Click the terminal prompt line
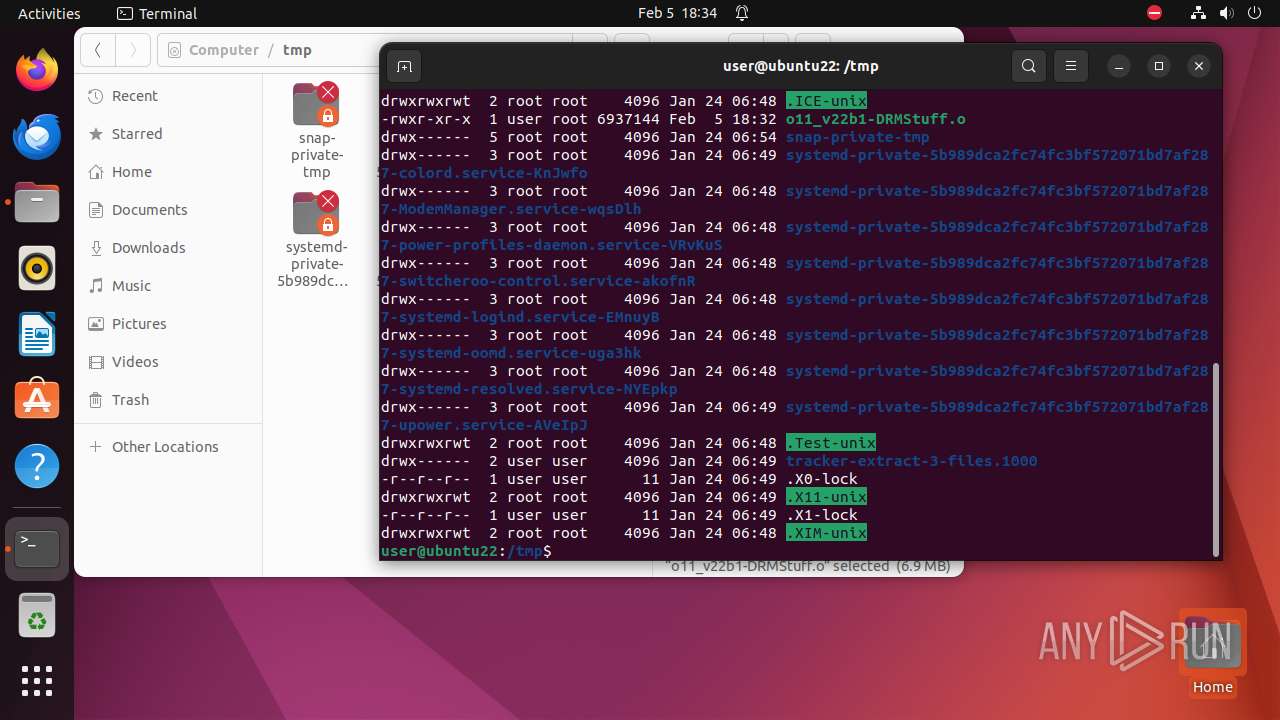1280x720 pixels. click(466, 551)
